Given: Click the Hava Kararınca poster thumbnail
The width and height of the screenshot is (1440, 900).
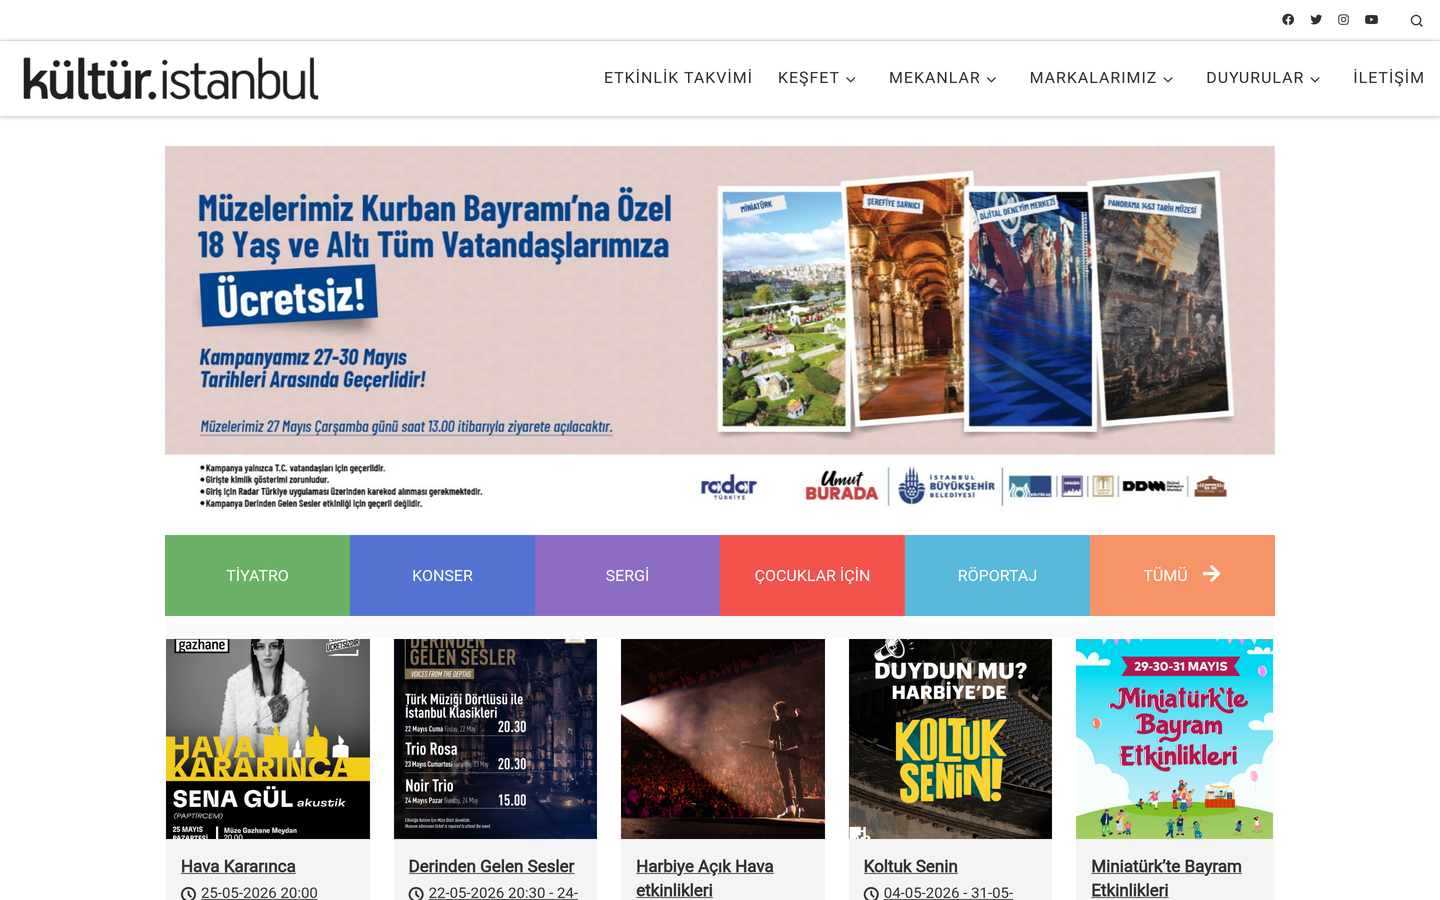Looking at the screenshot, I should coord(268,739).
